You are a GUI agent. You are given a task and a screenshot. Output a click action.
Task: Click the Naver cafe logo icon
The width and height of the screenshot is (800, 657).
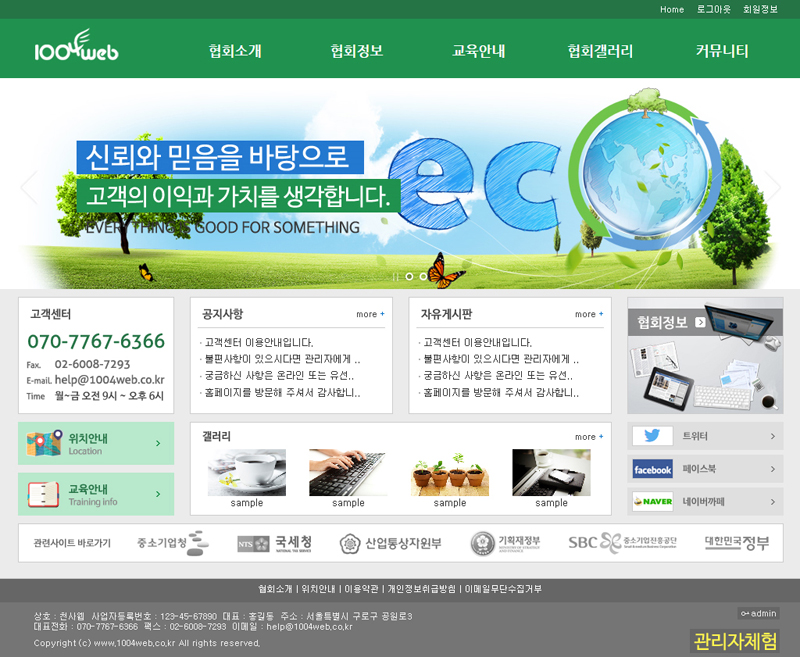click(652, 501)
